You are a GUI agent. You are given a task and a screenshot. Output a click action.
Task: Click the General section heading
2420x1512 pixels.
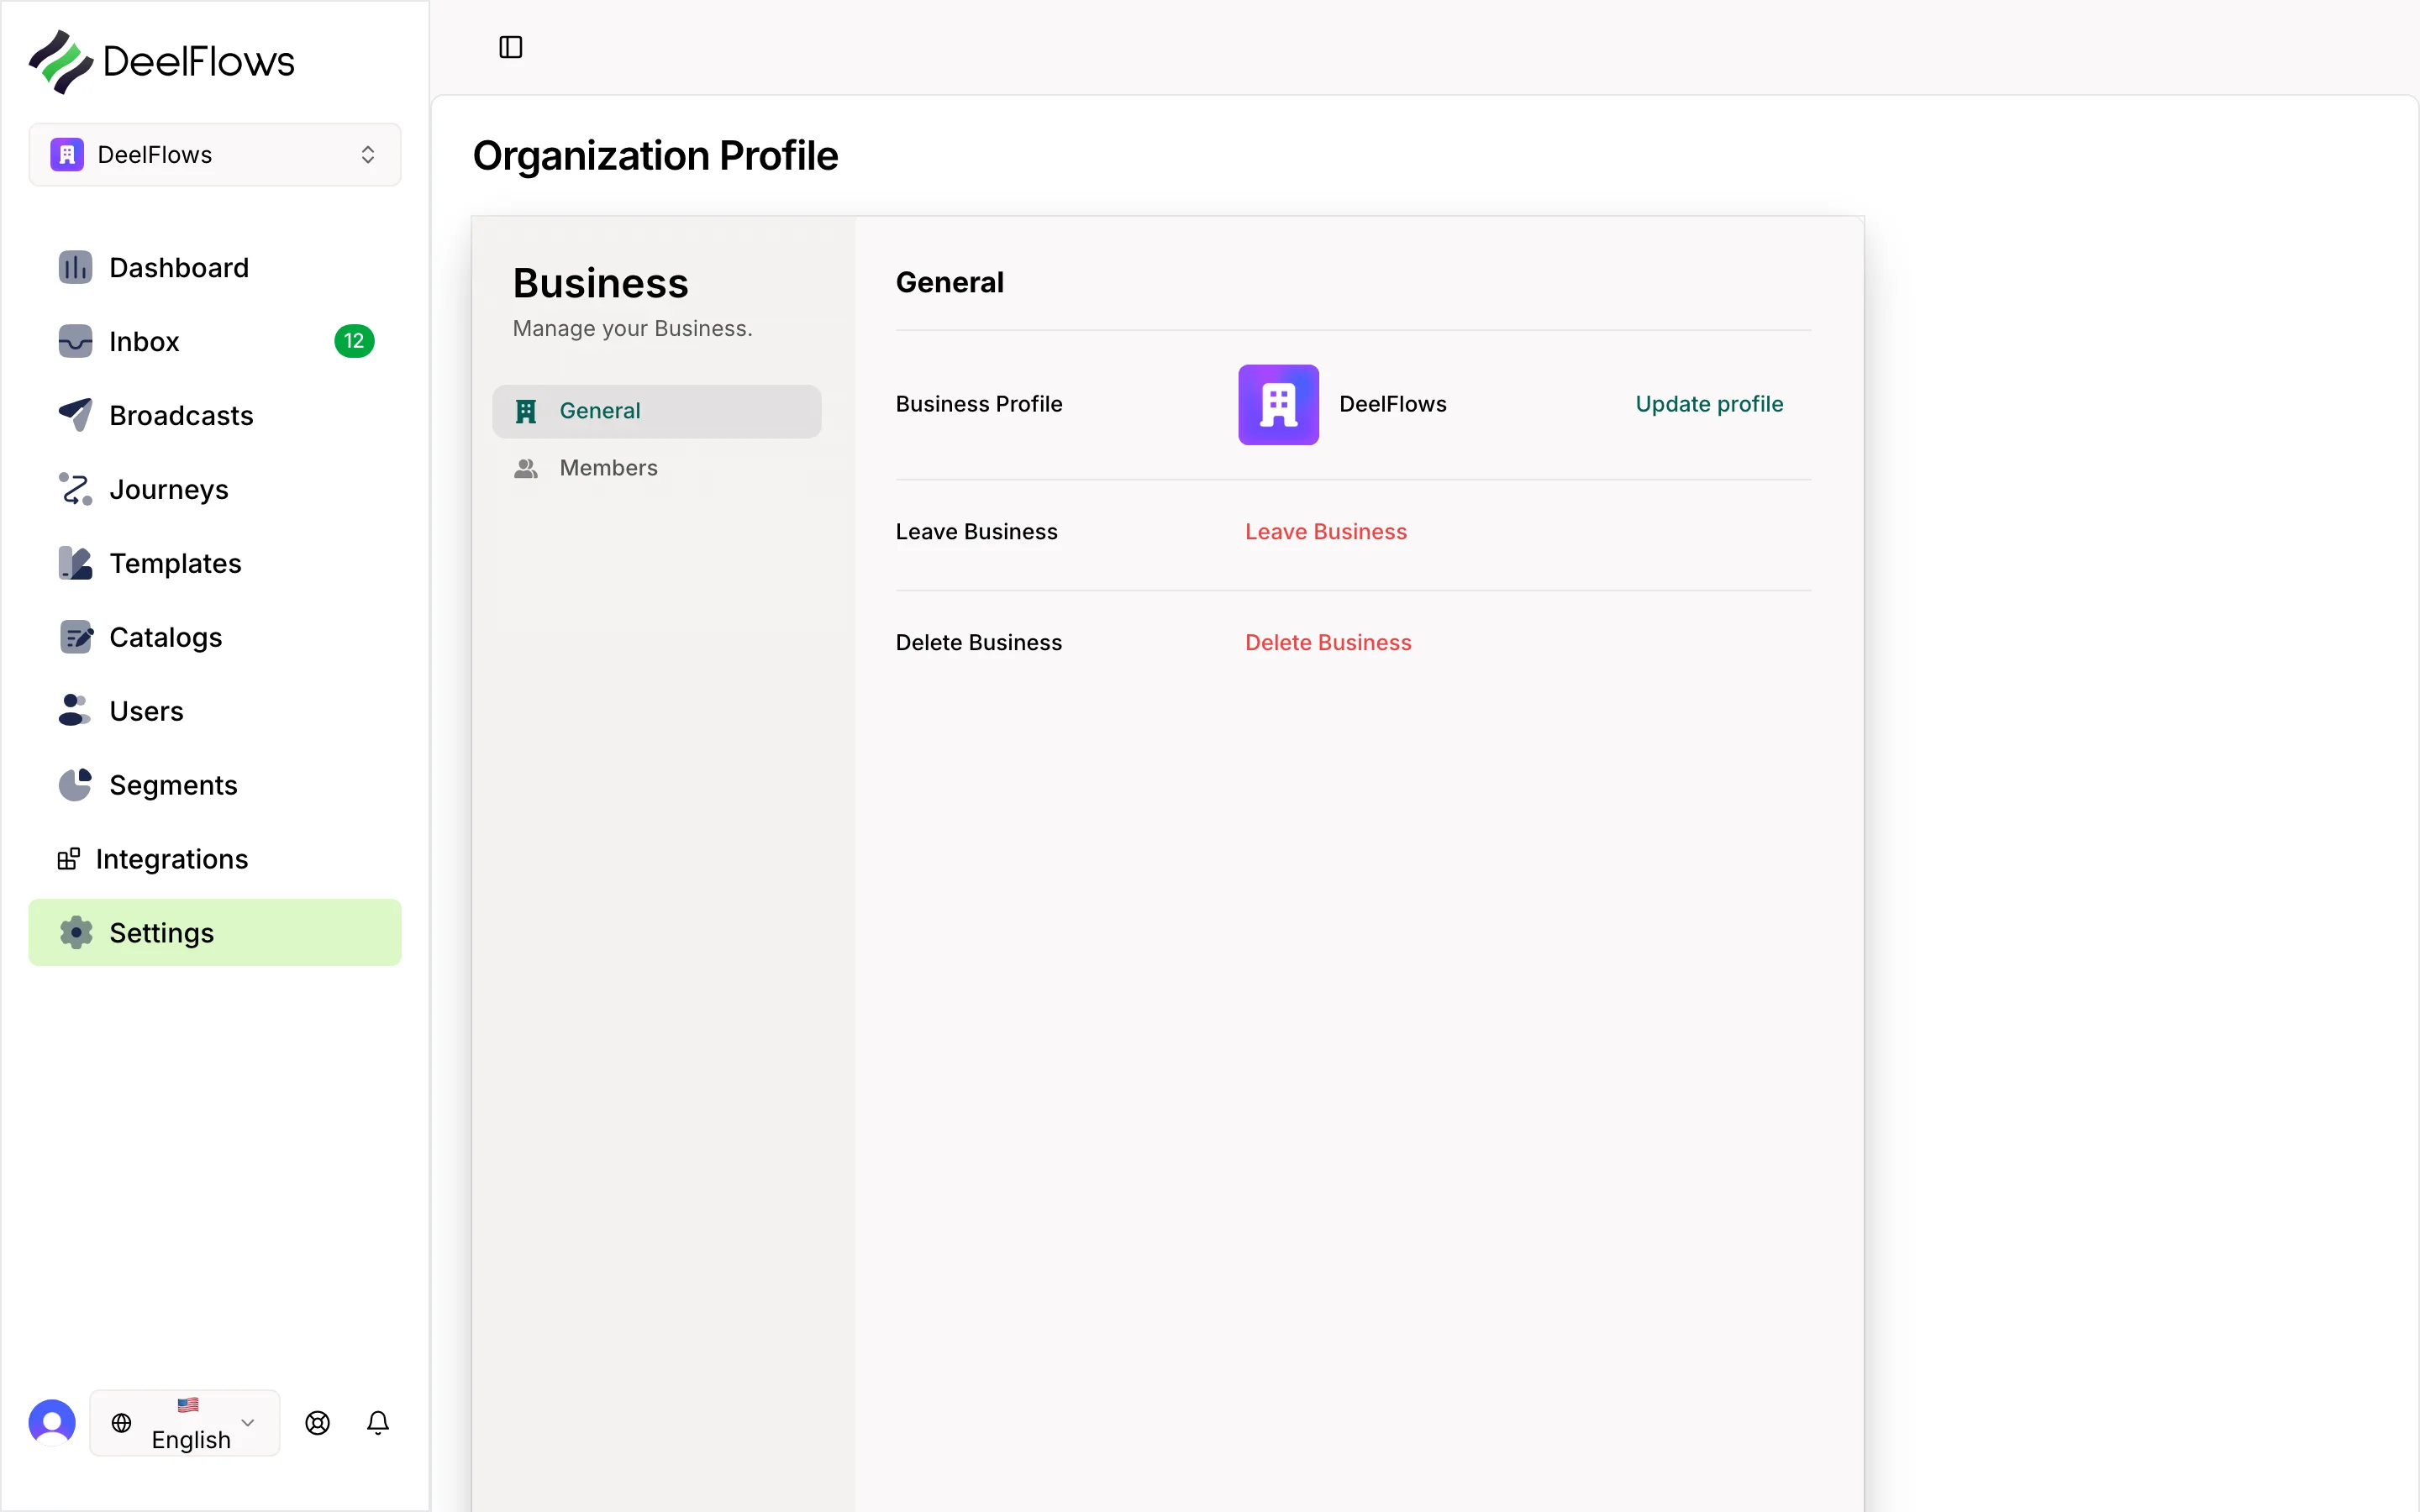point(950,283)
